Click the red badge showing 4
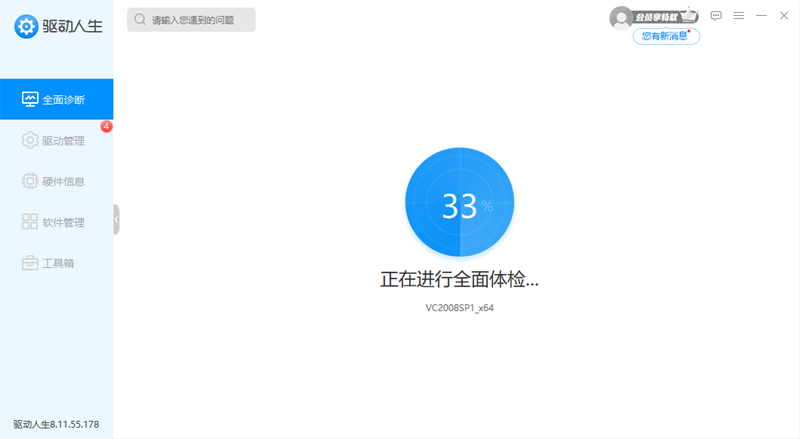The image size is (800, 439). pos(106,127)
